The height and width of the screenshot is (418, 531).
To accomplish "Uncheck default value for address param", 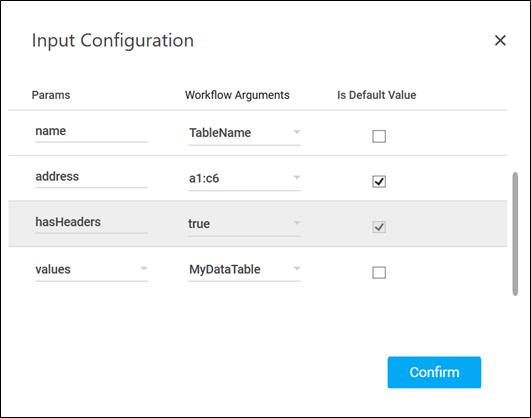I will tap(379, 182).
